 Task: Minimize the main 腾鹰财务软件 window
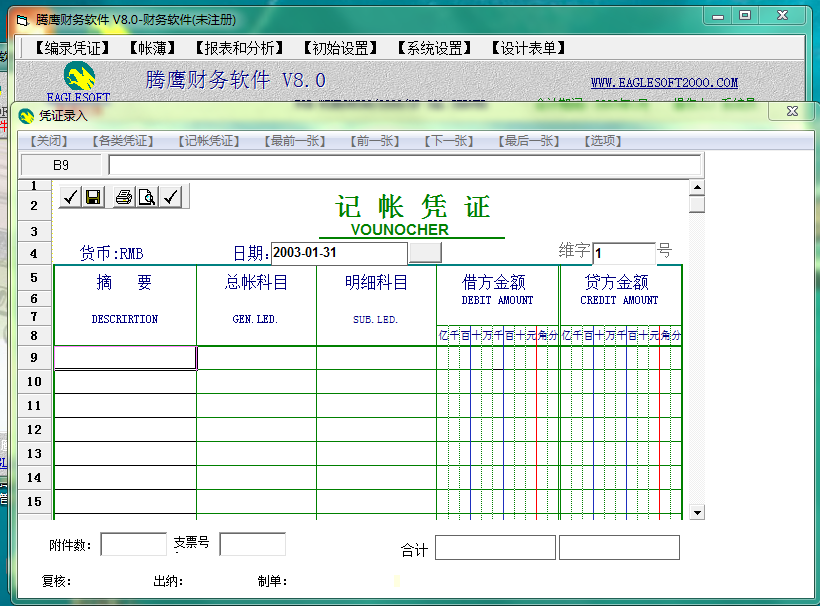(x=718, y=16)
